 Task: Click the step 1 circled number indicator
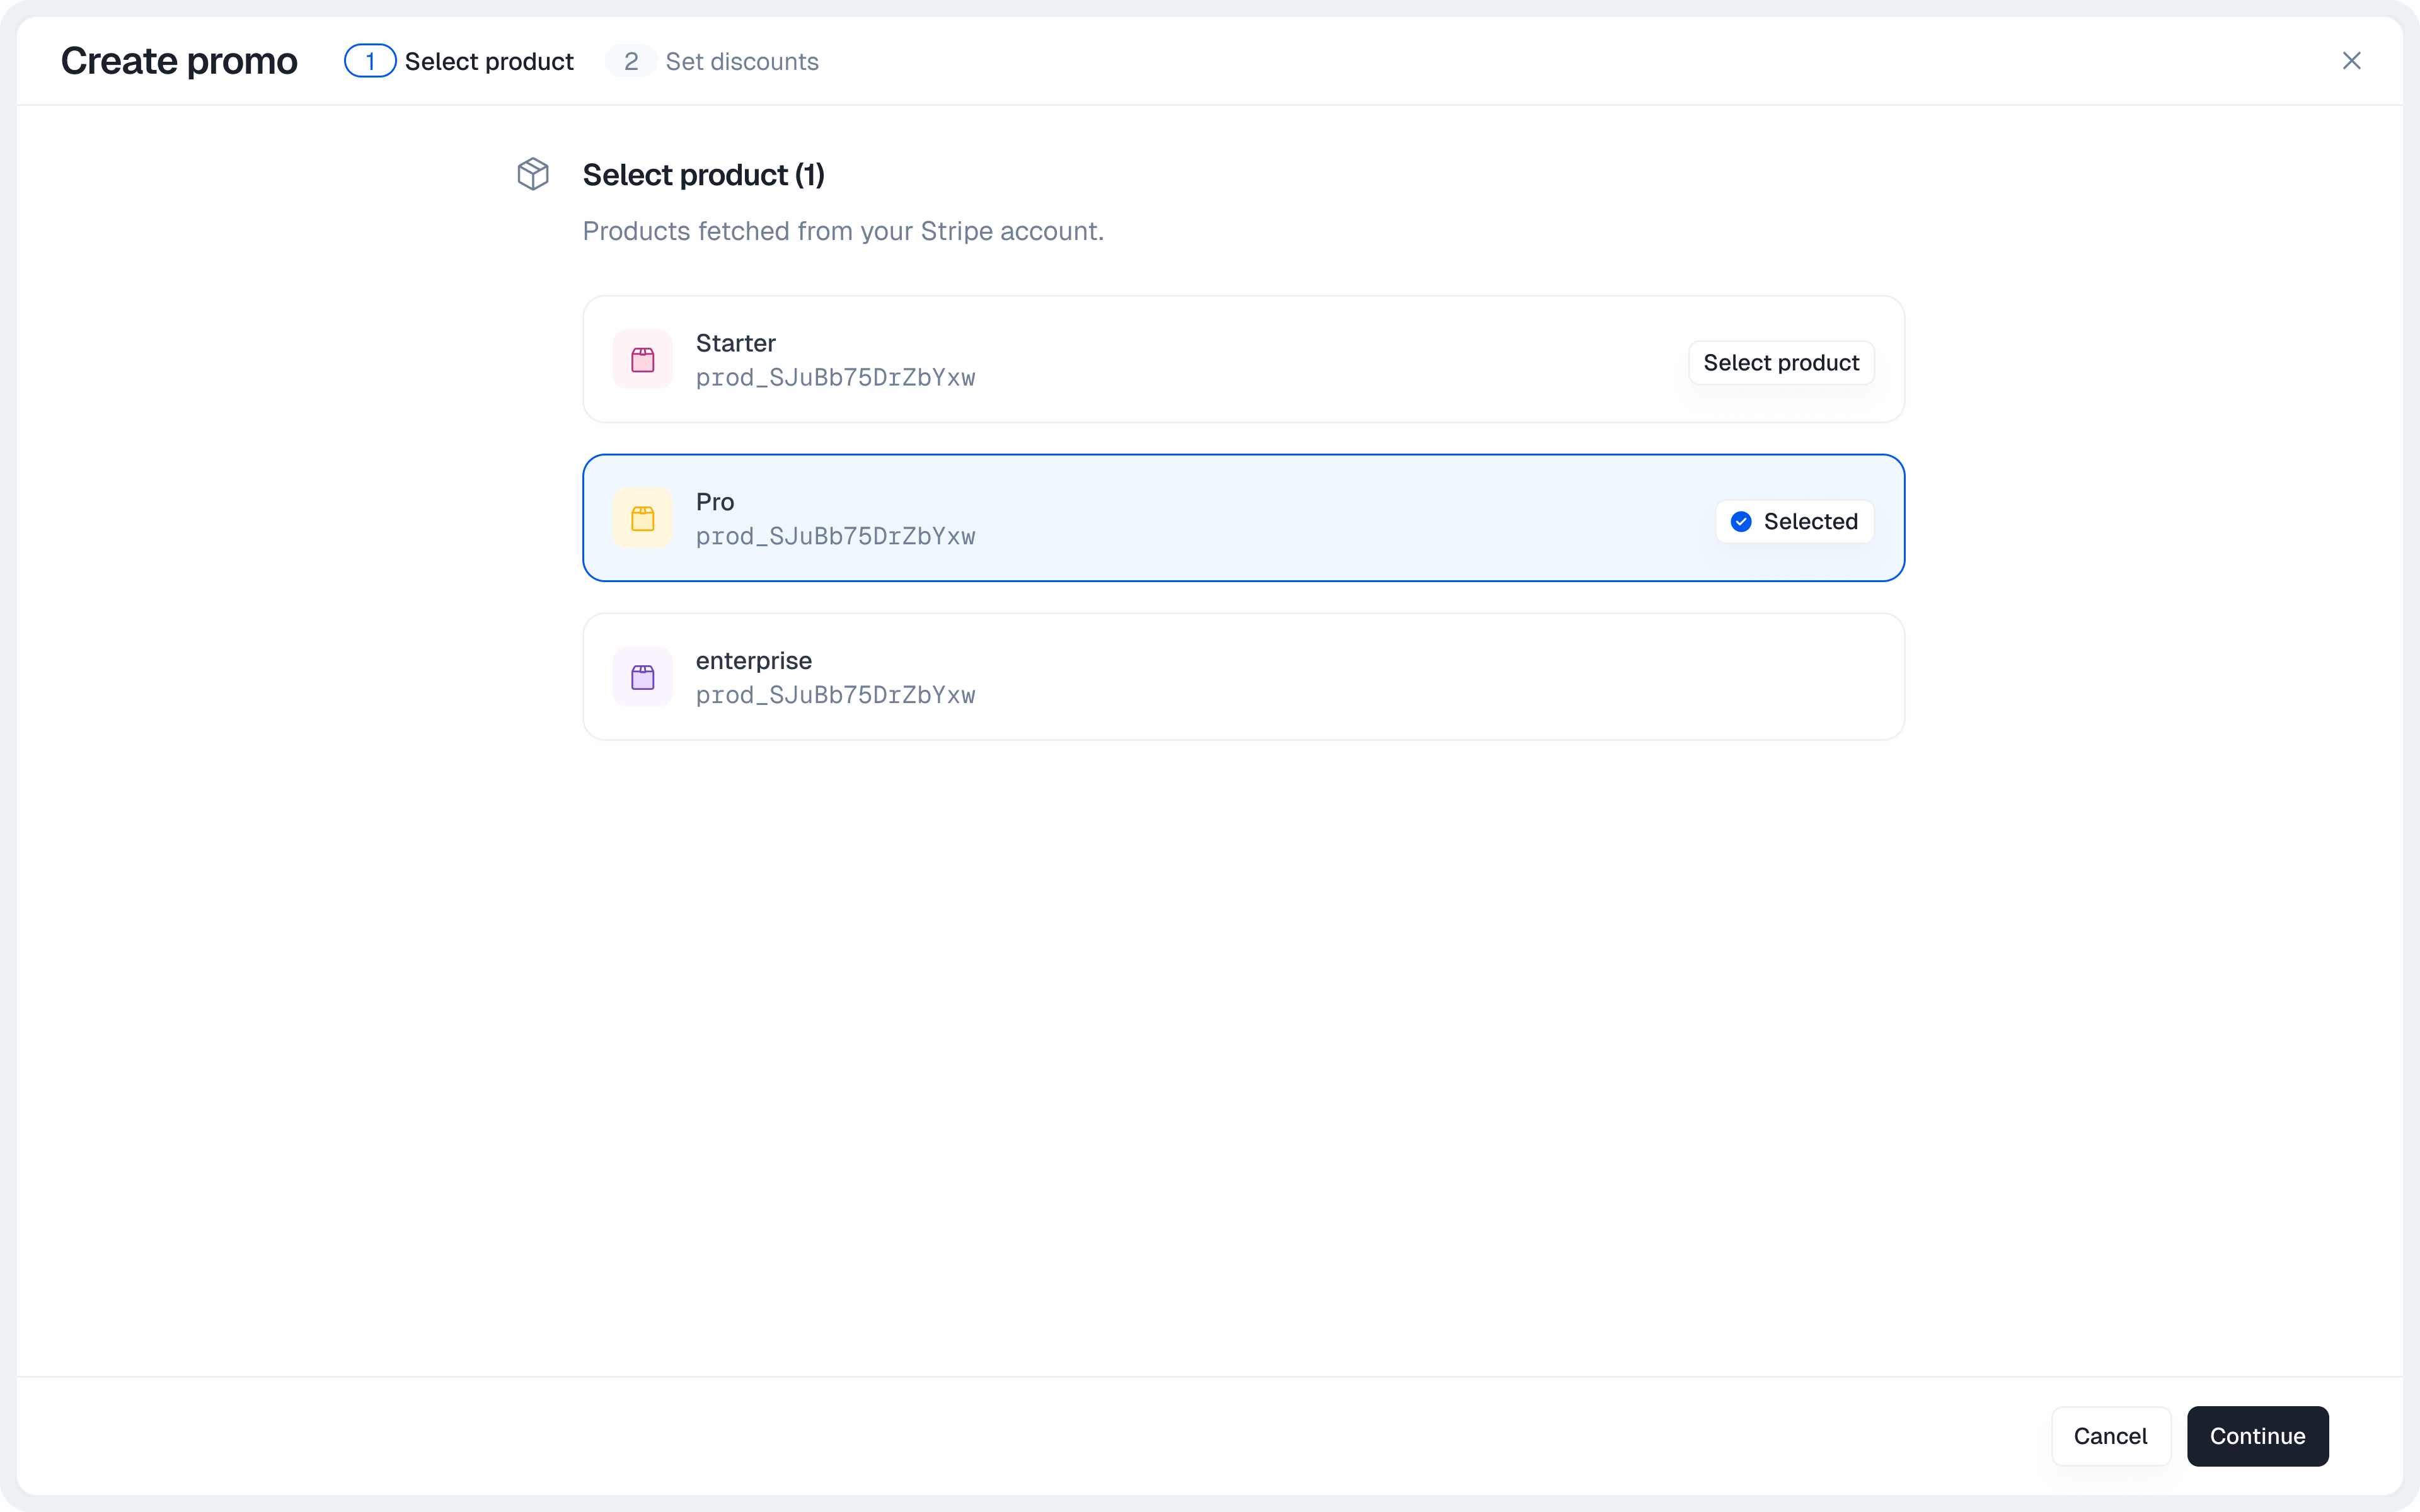(x=370, y=60)
